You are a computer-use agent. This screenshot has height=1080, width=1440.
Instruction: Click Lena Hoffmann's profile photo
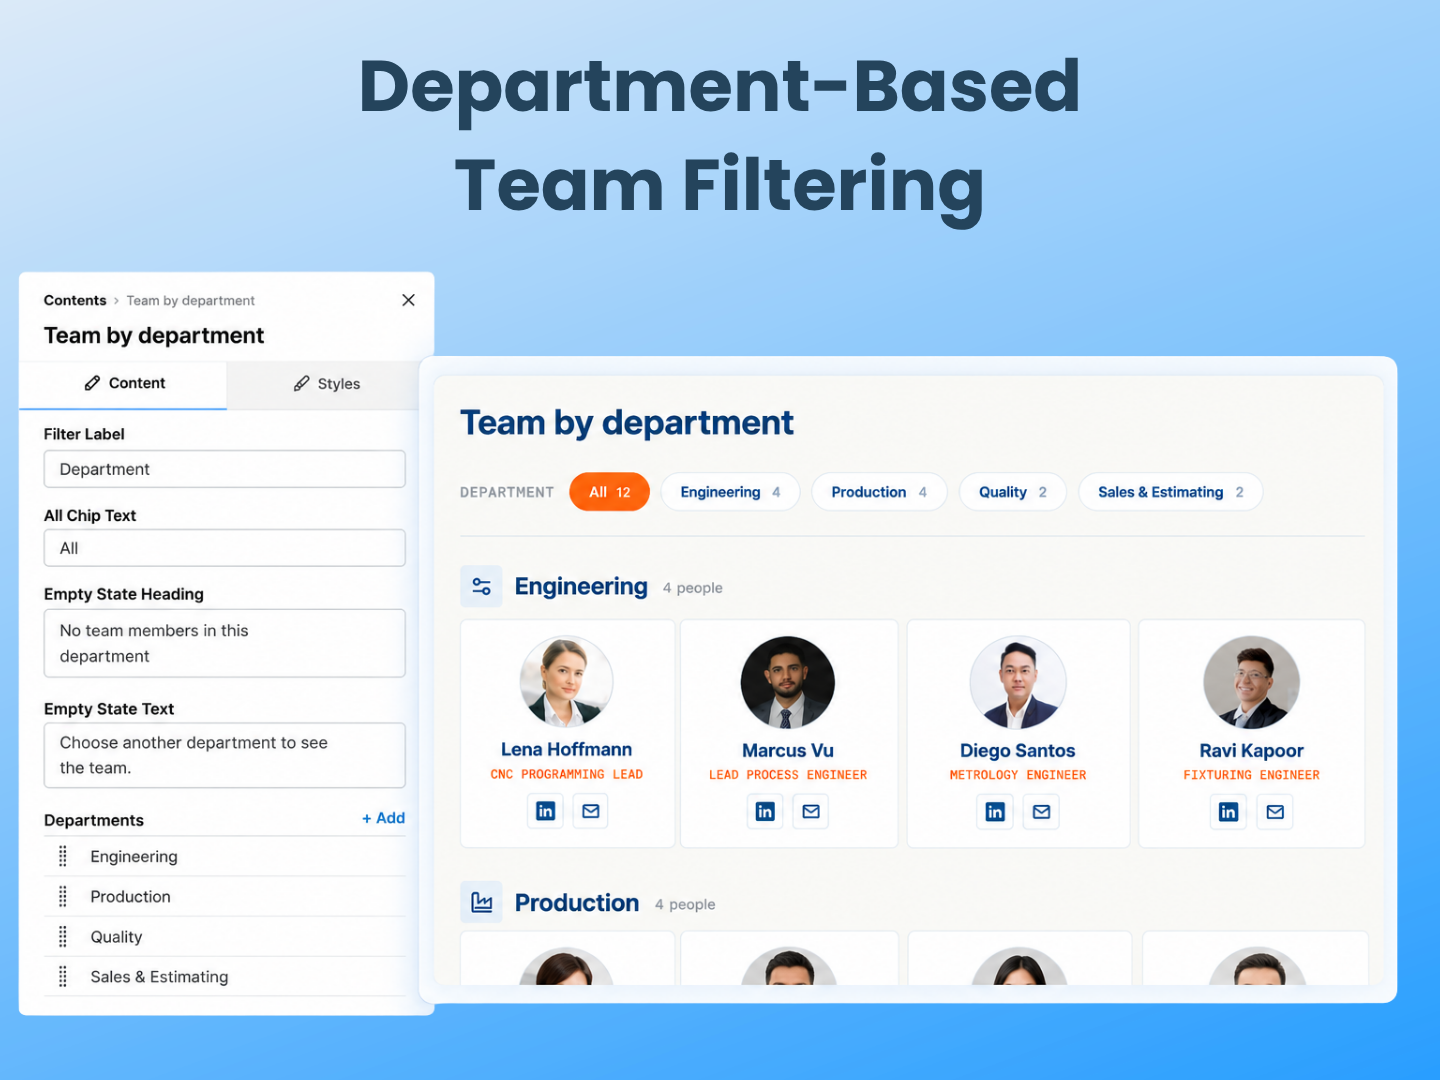point(566,682)
